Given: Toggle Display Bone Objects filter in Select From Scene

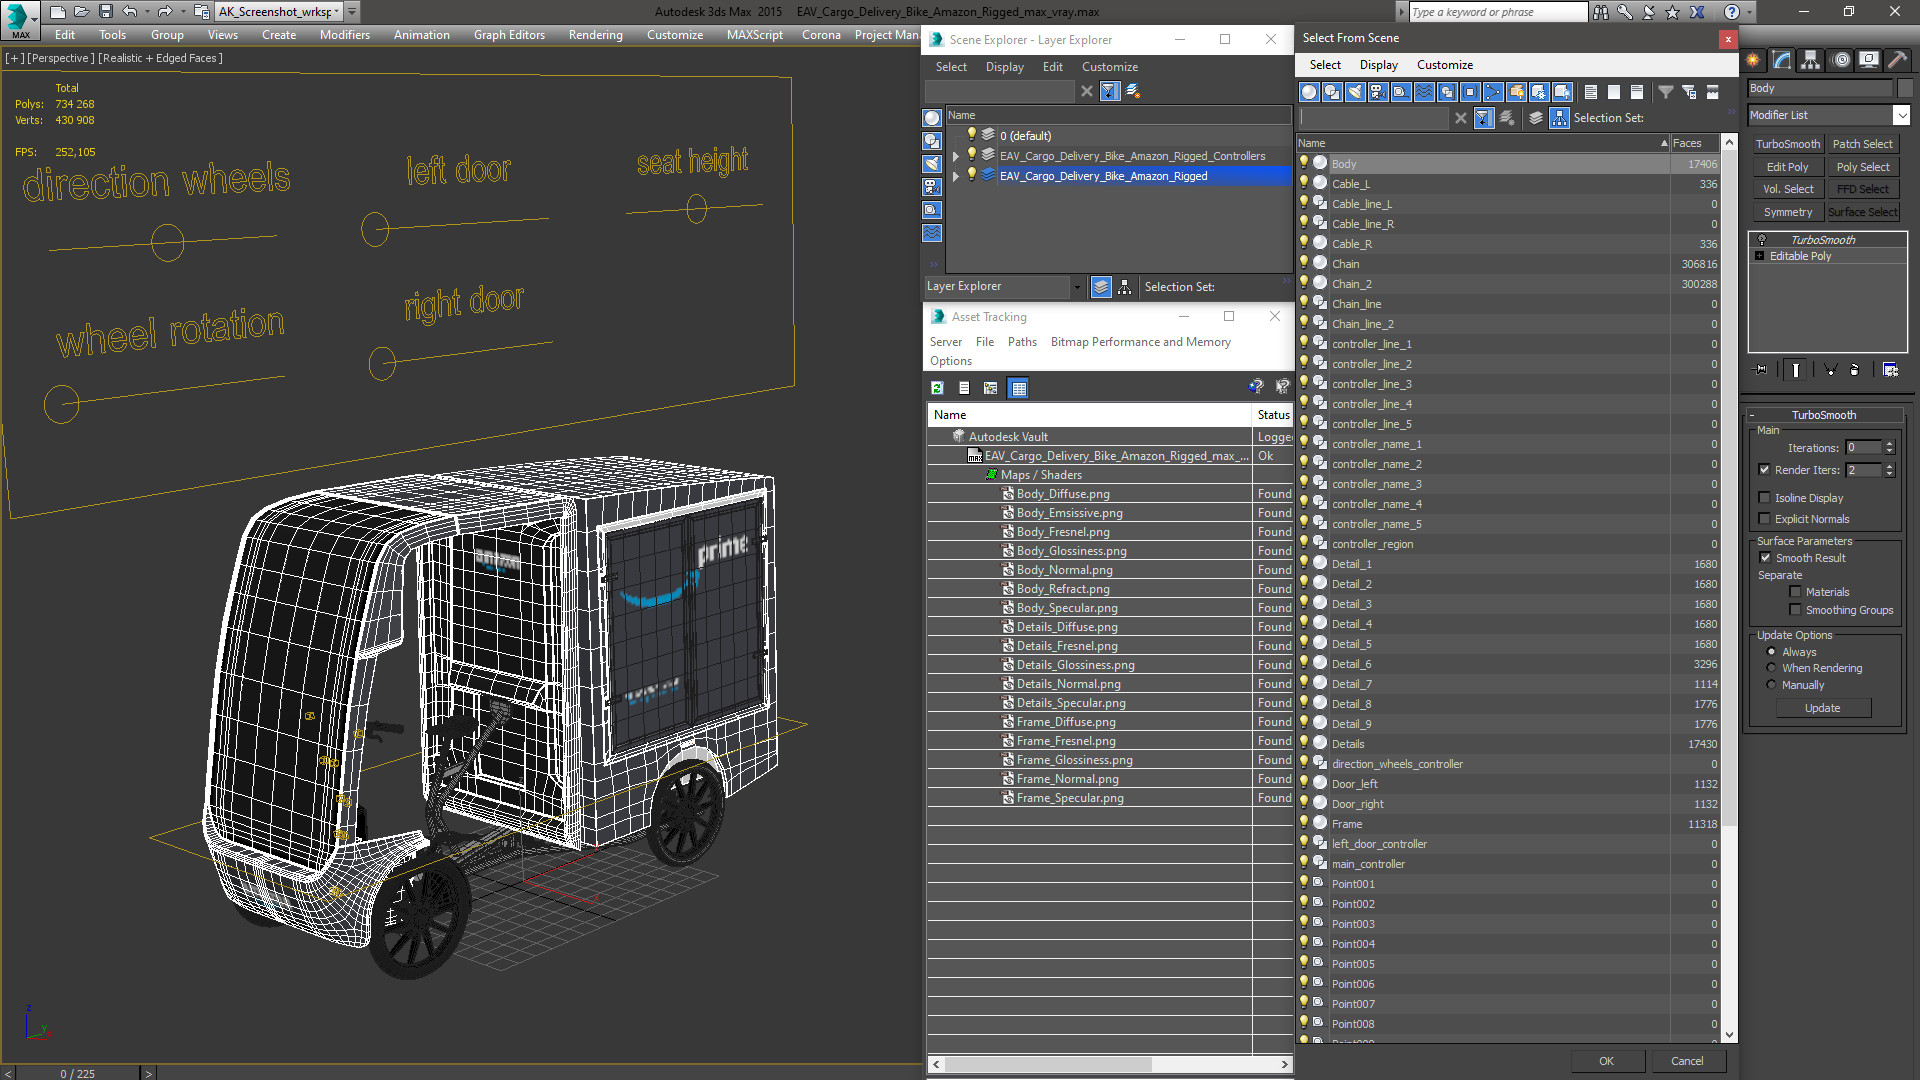Looking at the screenshot, I should [x=1493, y=92].
